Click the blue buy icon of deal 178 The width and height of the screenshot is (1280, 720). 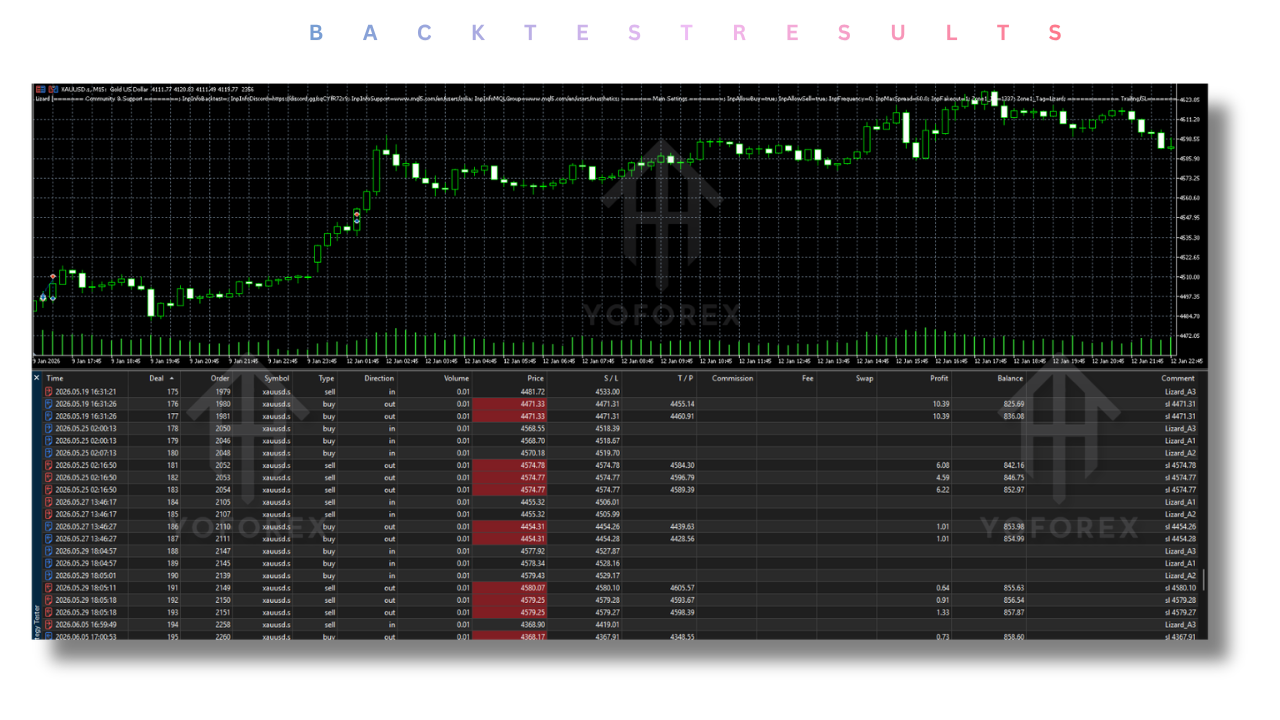[49, 428]
